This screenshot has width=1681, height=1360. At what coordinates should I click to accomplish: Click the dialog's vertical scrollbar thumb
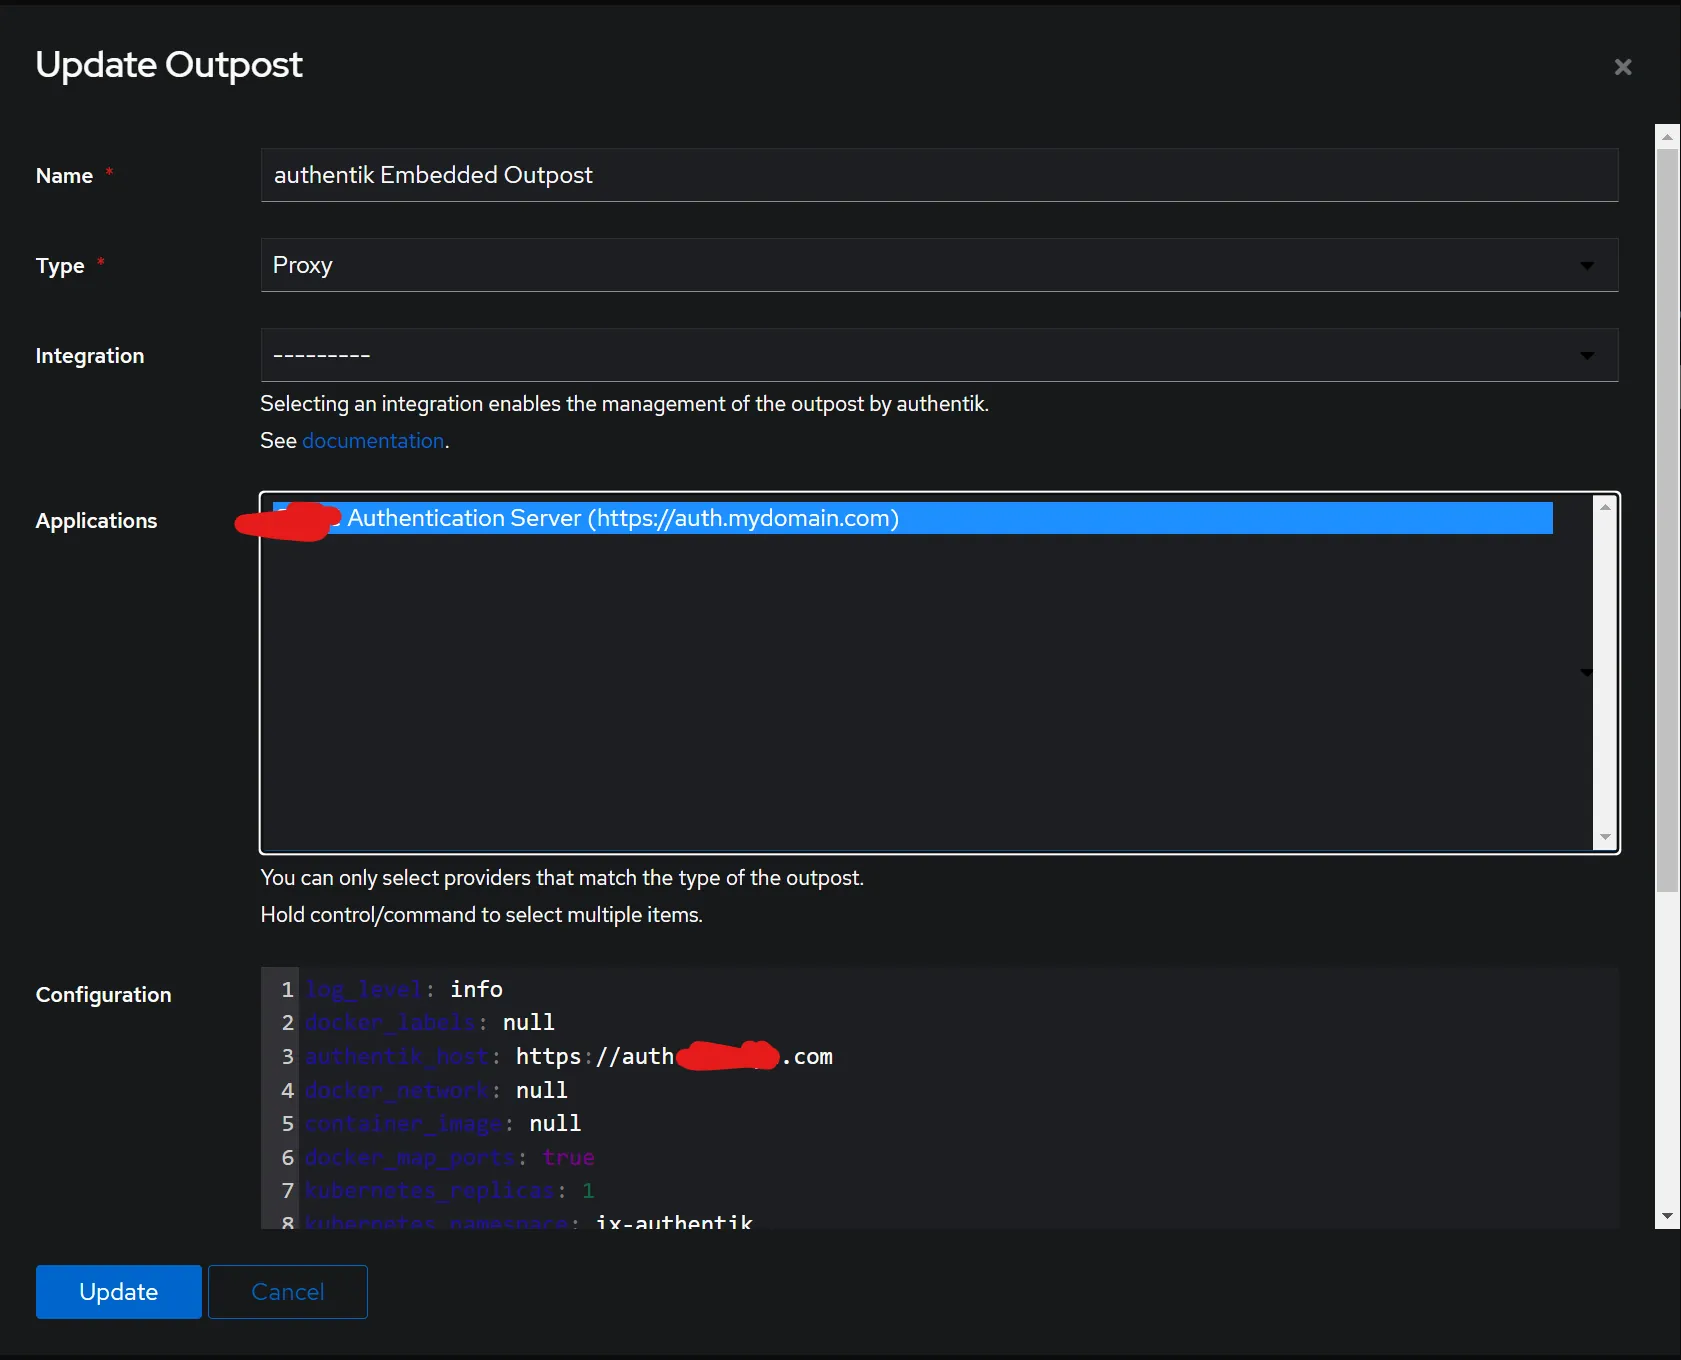1667,520
